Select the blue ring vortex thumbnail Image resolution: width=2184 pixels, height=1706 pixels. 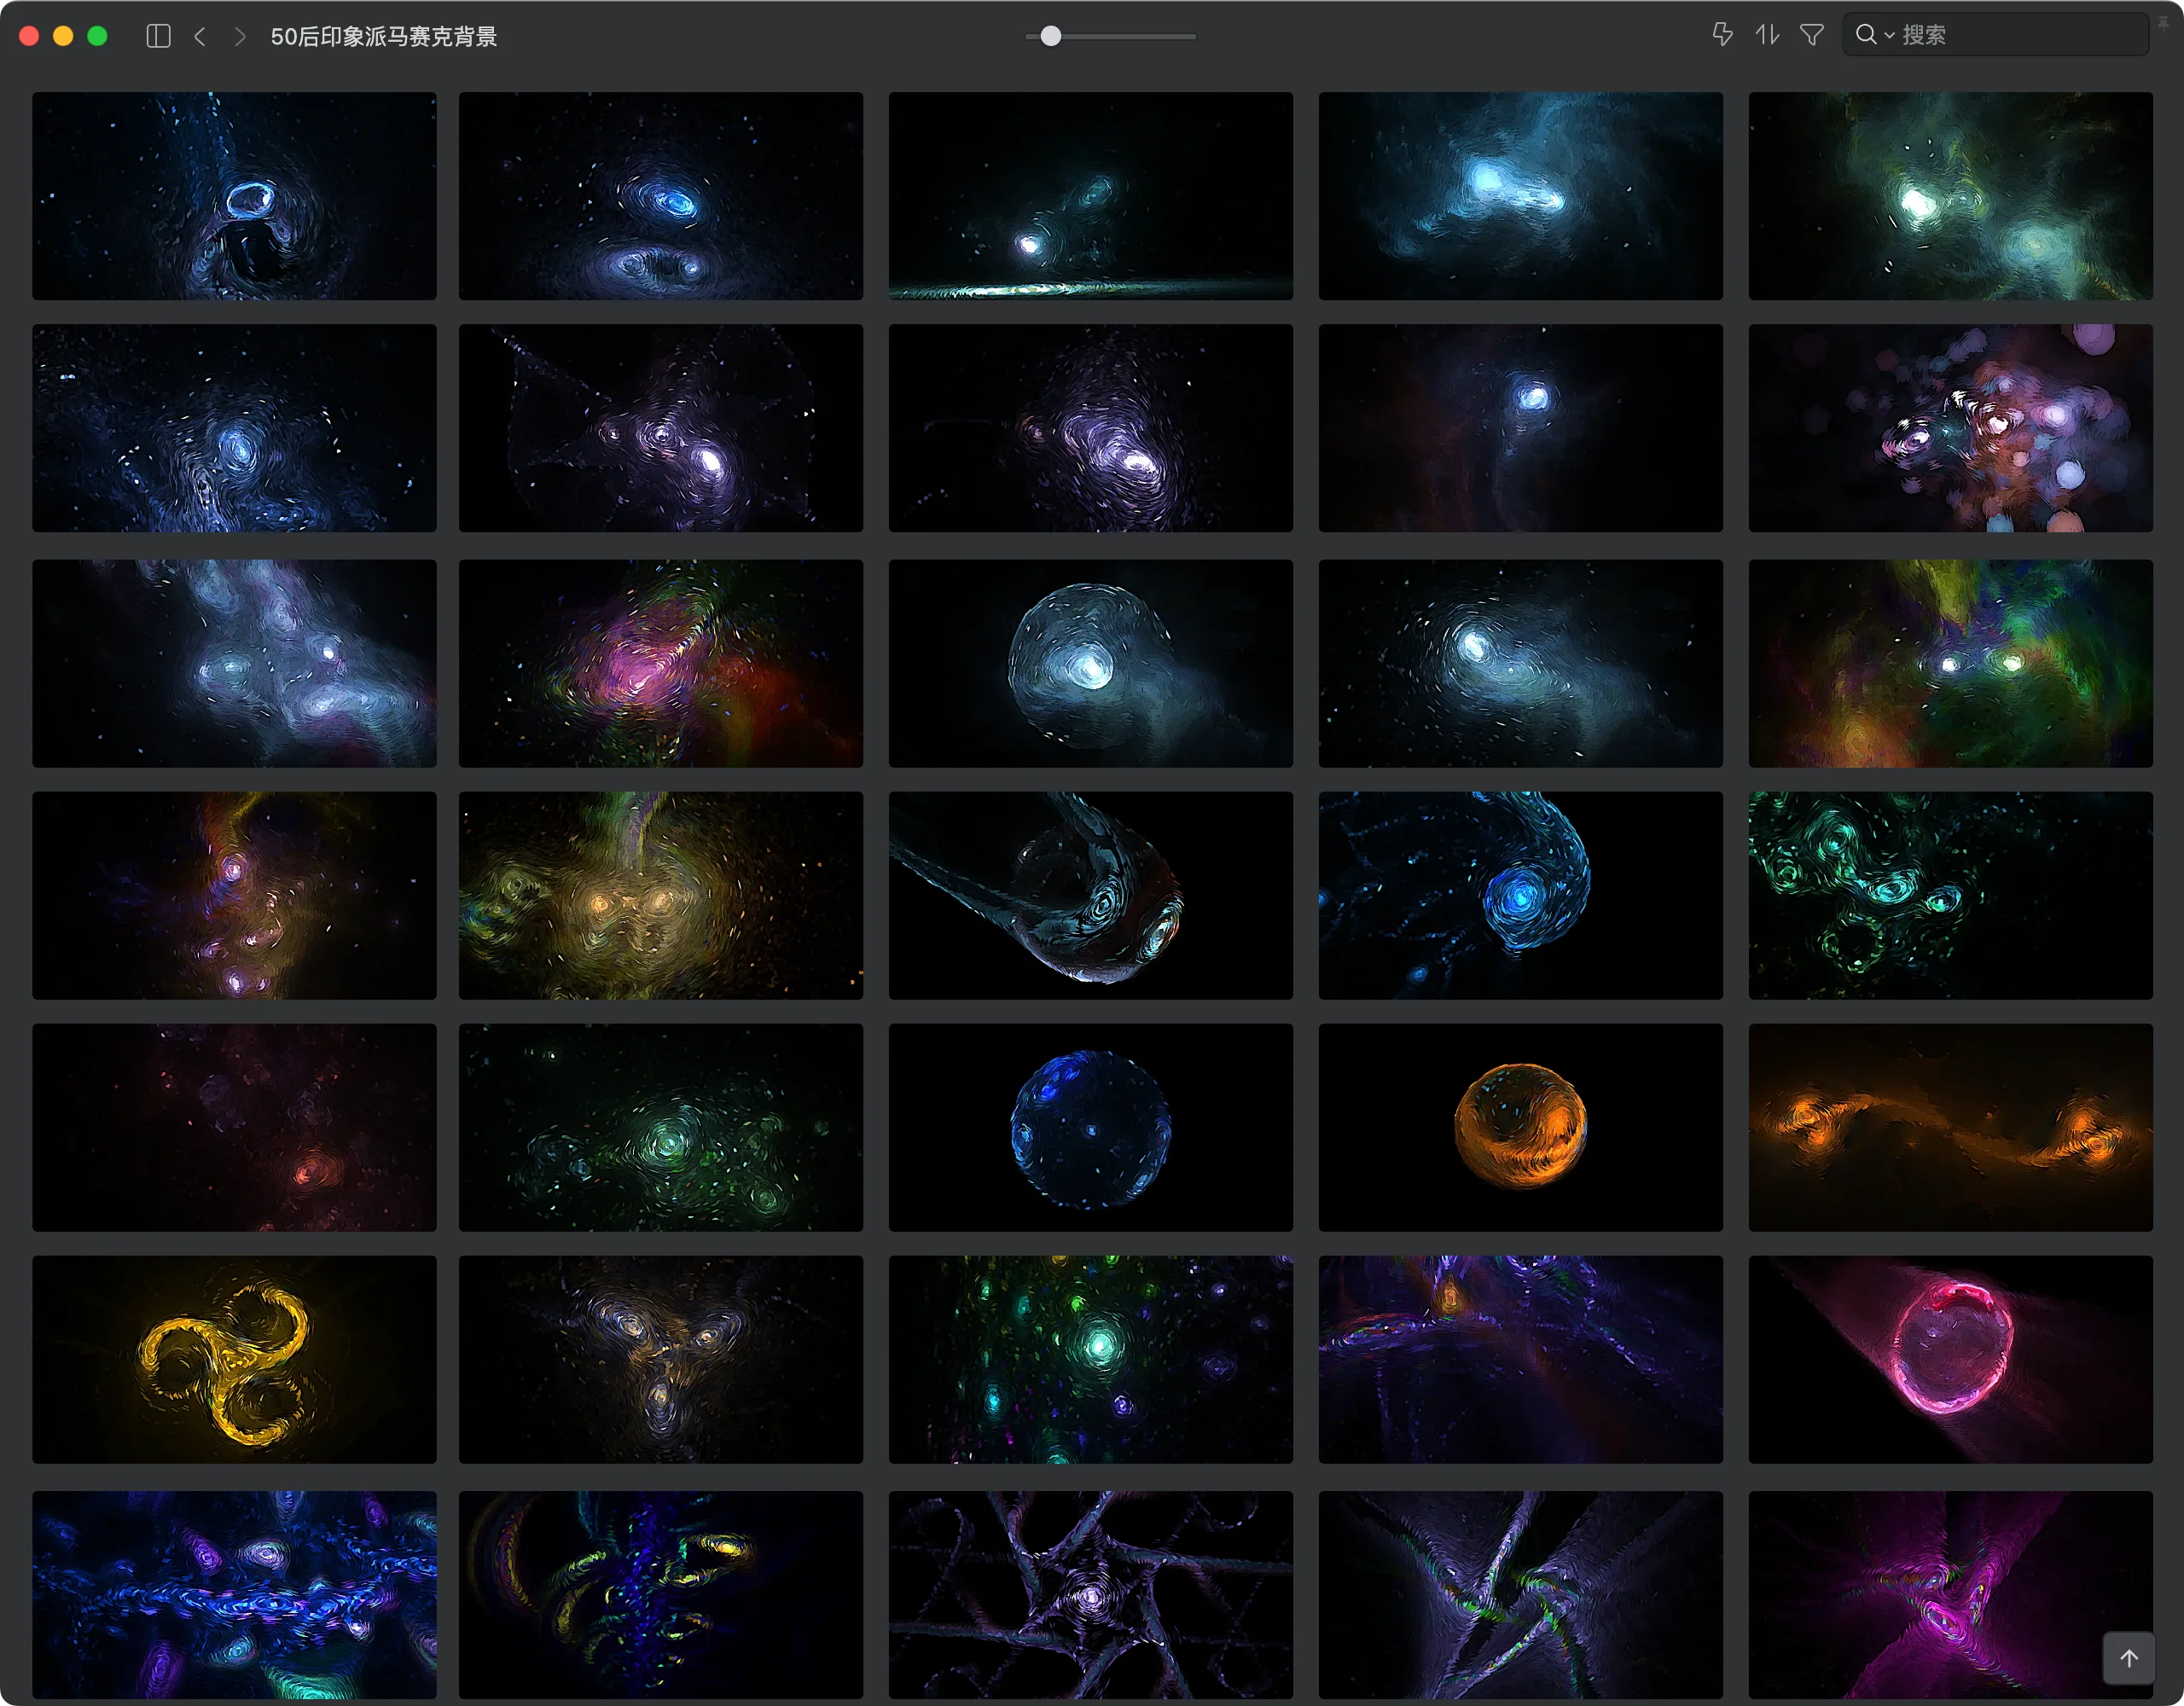point(234,196)
